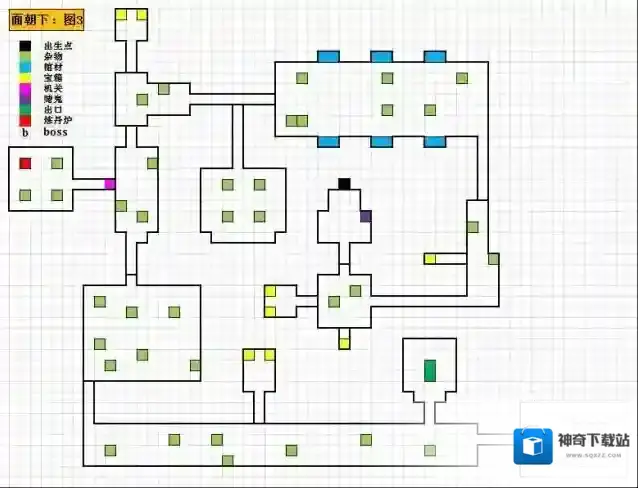Screen dimensions: 638x488
Task: Select the green exit marker
Action: [x=430, y=370]
